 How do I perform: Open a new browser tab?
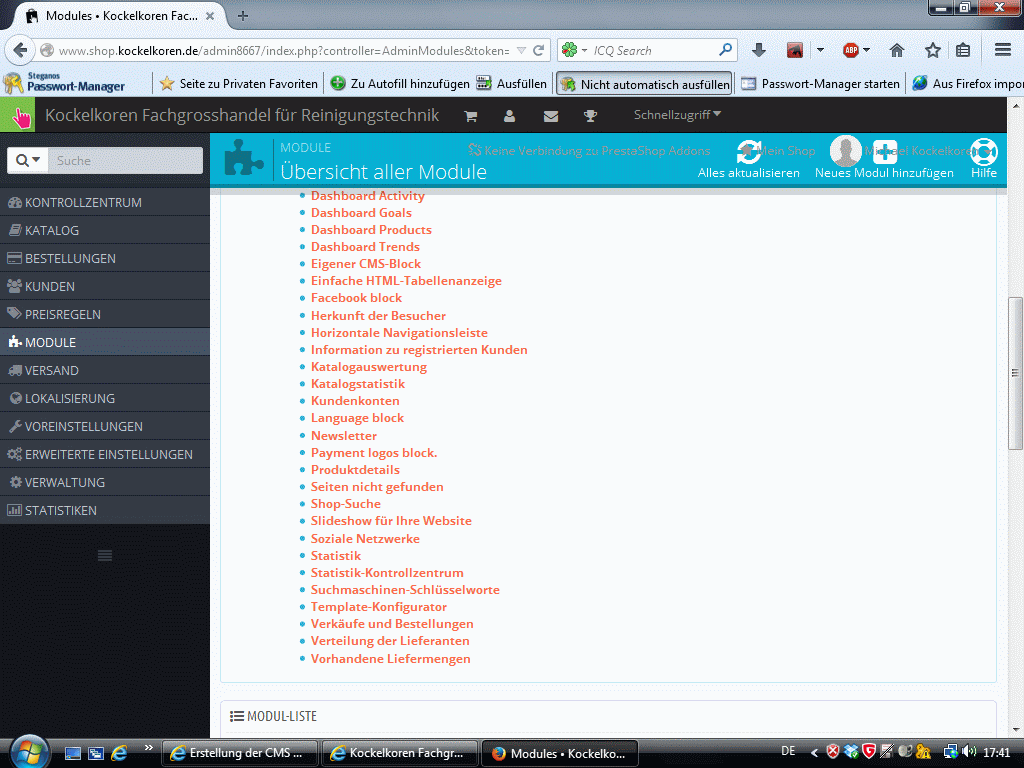click(242, 16)
